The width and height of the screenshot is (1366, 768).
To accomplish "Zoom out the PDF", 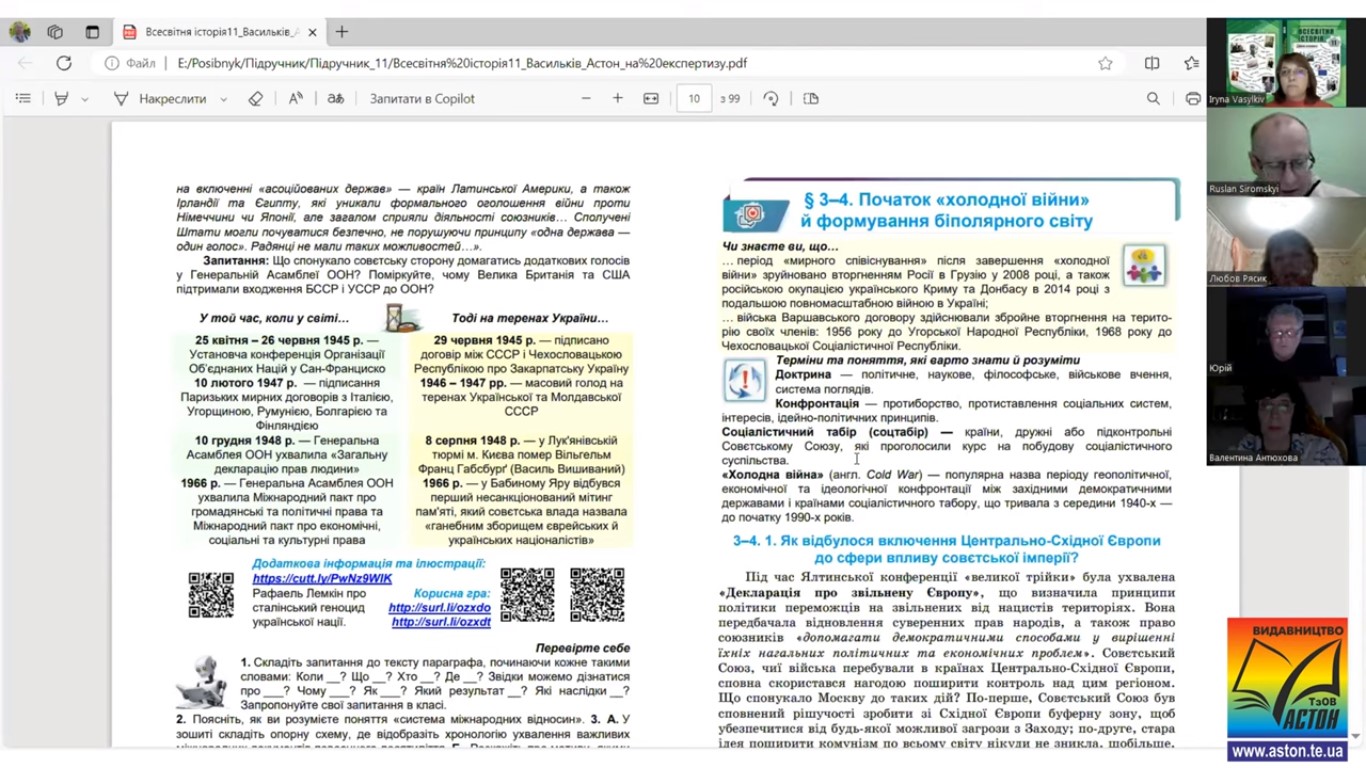I will (586, 99).
